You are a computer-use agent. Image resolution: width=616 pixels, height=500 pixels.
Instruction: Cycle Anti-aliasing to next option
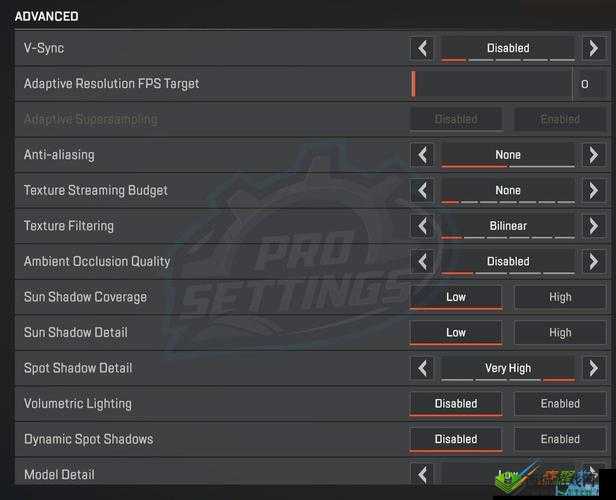point(593,155)
